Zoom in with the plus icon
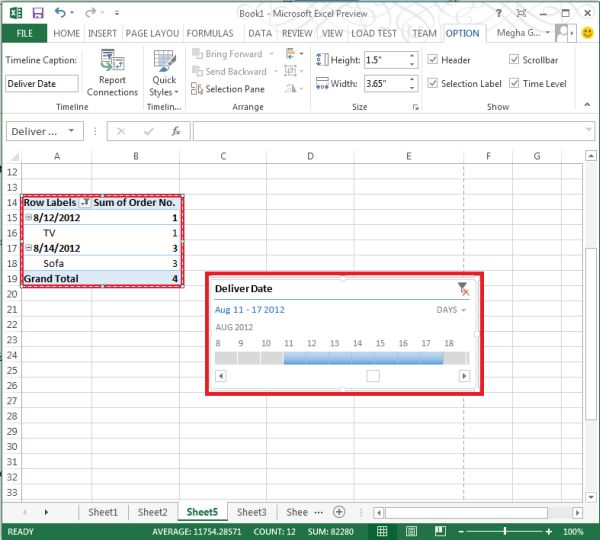The image size is (600, 540). pyautogui.click(x=549, y=531)
